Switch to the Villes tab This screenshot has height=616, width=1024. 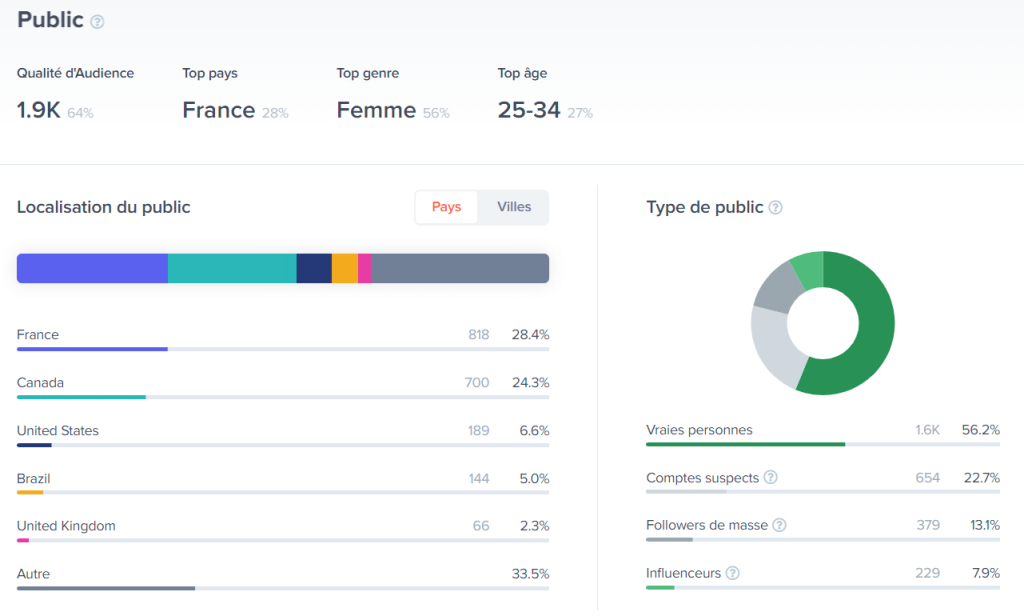[514, 207]
